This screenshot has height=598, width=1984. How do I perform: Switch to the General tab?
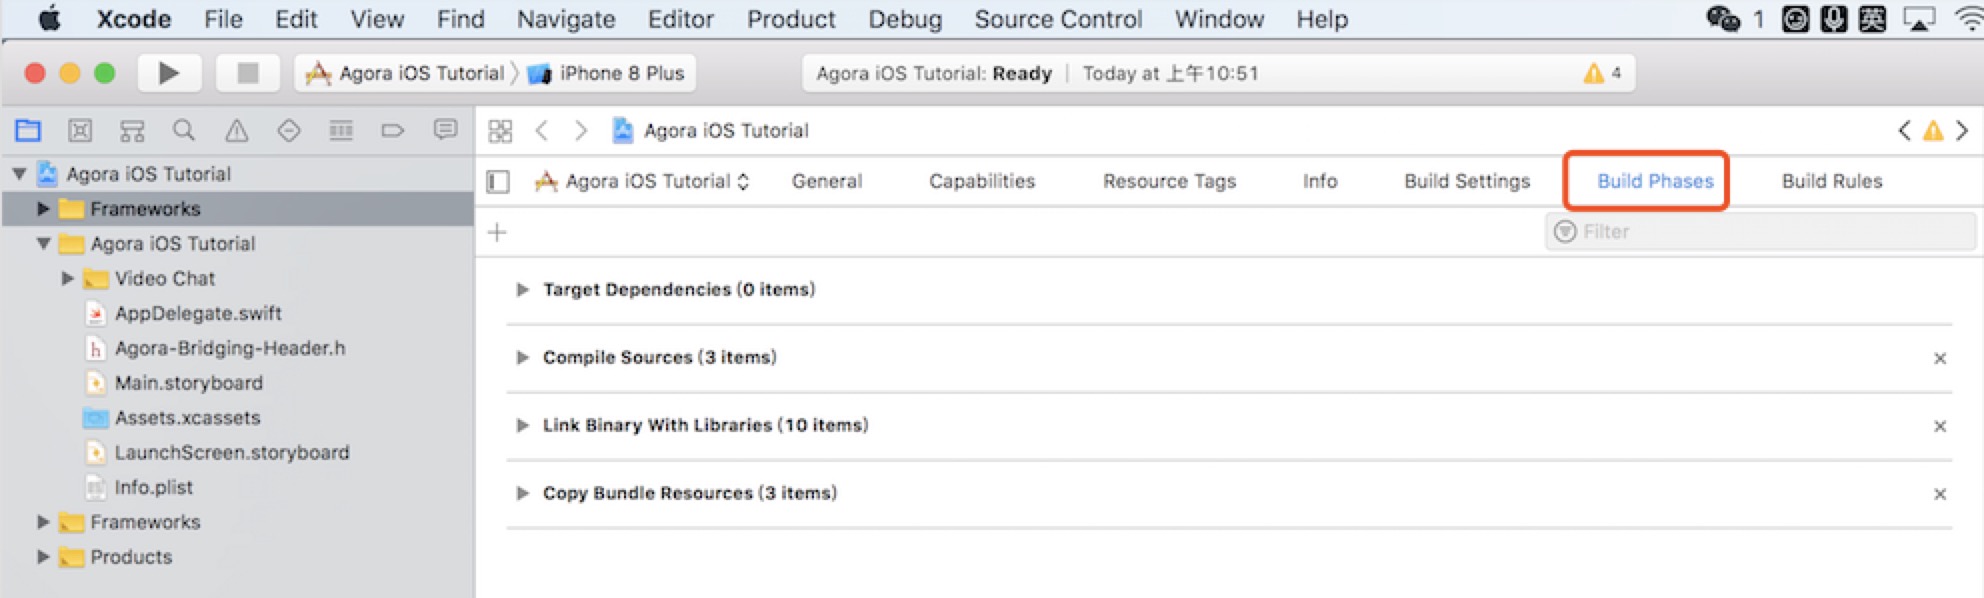tap(827, 181)
